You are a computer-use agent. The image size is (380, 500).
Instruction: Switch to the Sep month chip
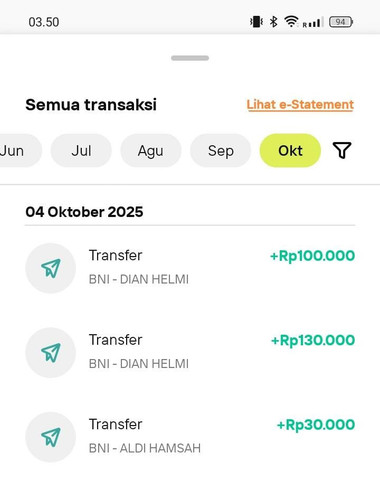tap(220, 151)
